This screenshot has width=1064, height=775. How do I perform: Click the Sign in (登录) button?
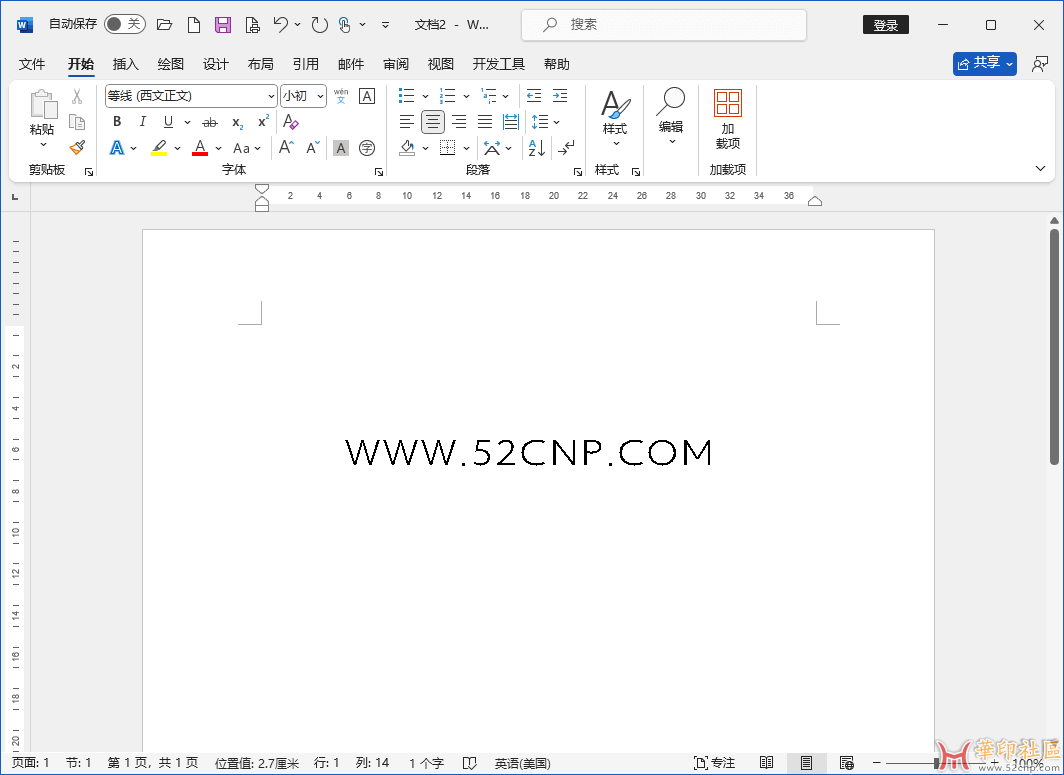tap(886, 25)
